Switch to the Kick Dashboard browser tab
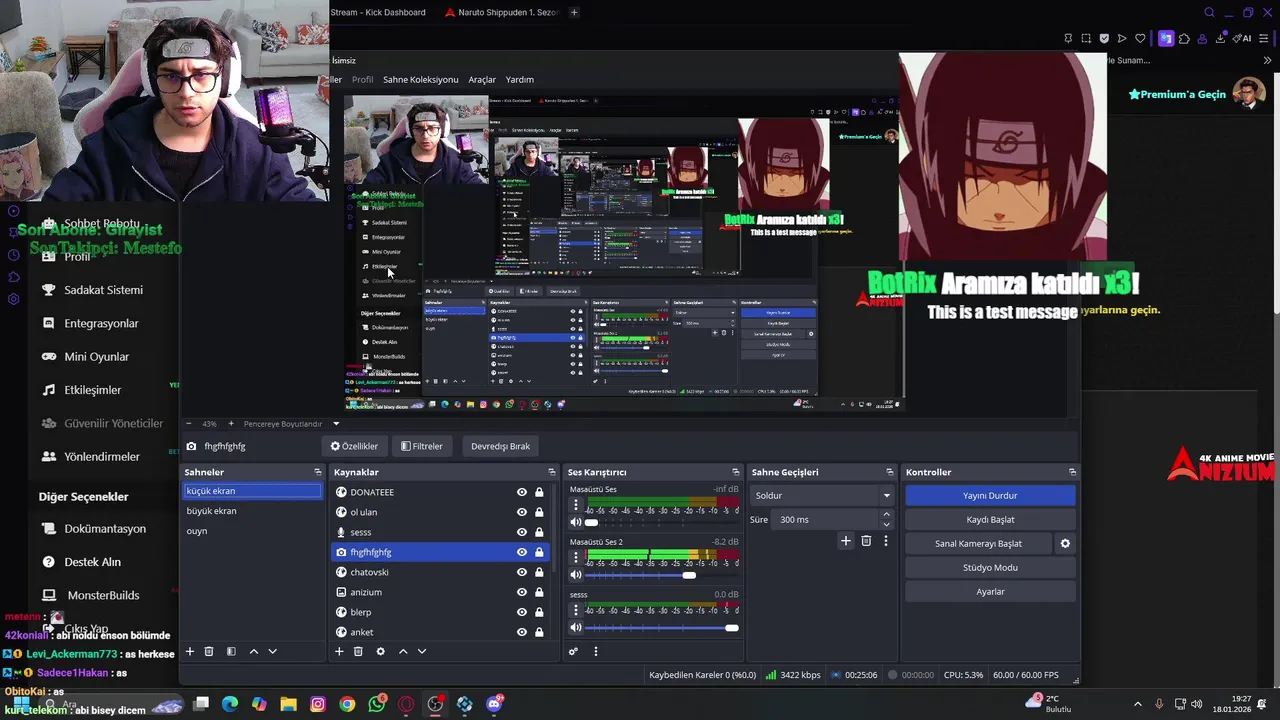This screenshot has width=1280, height=720. [x=379, y=12]
